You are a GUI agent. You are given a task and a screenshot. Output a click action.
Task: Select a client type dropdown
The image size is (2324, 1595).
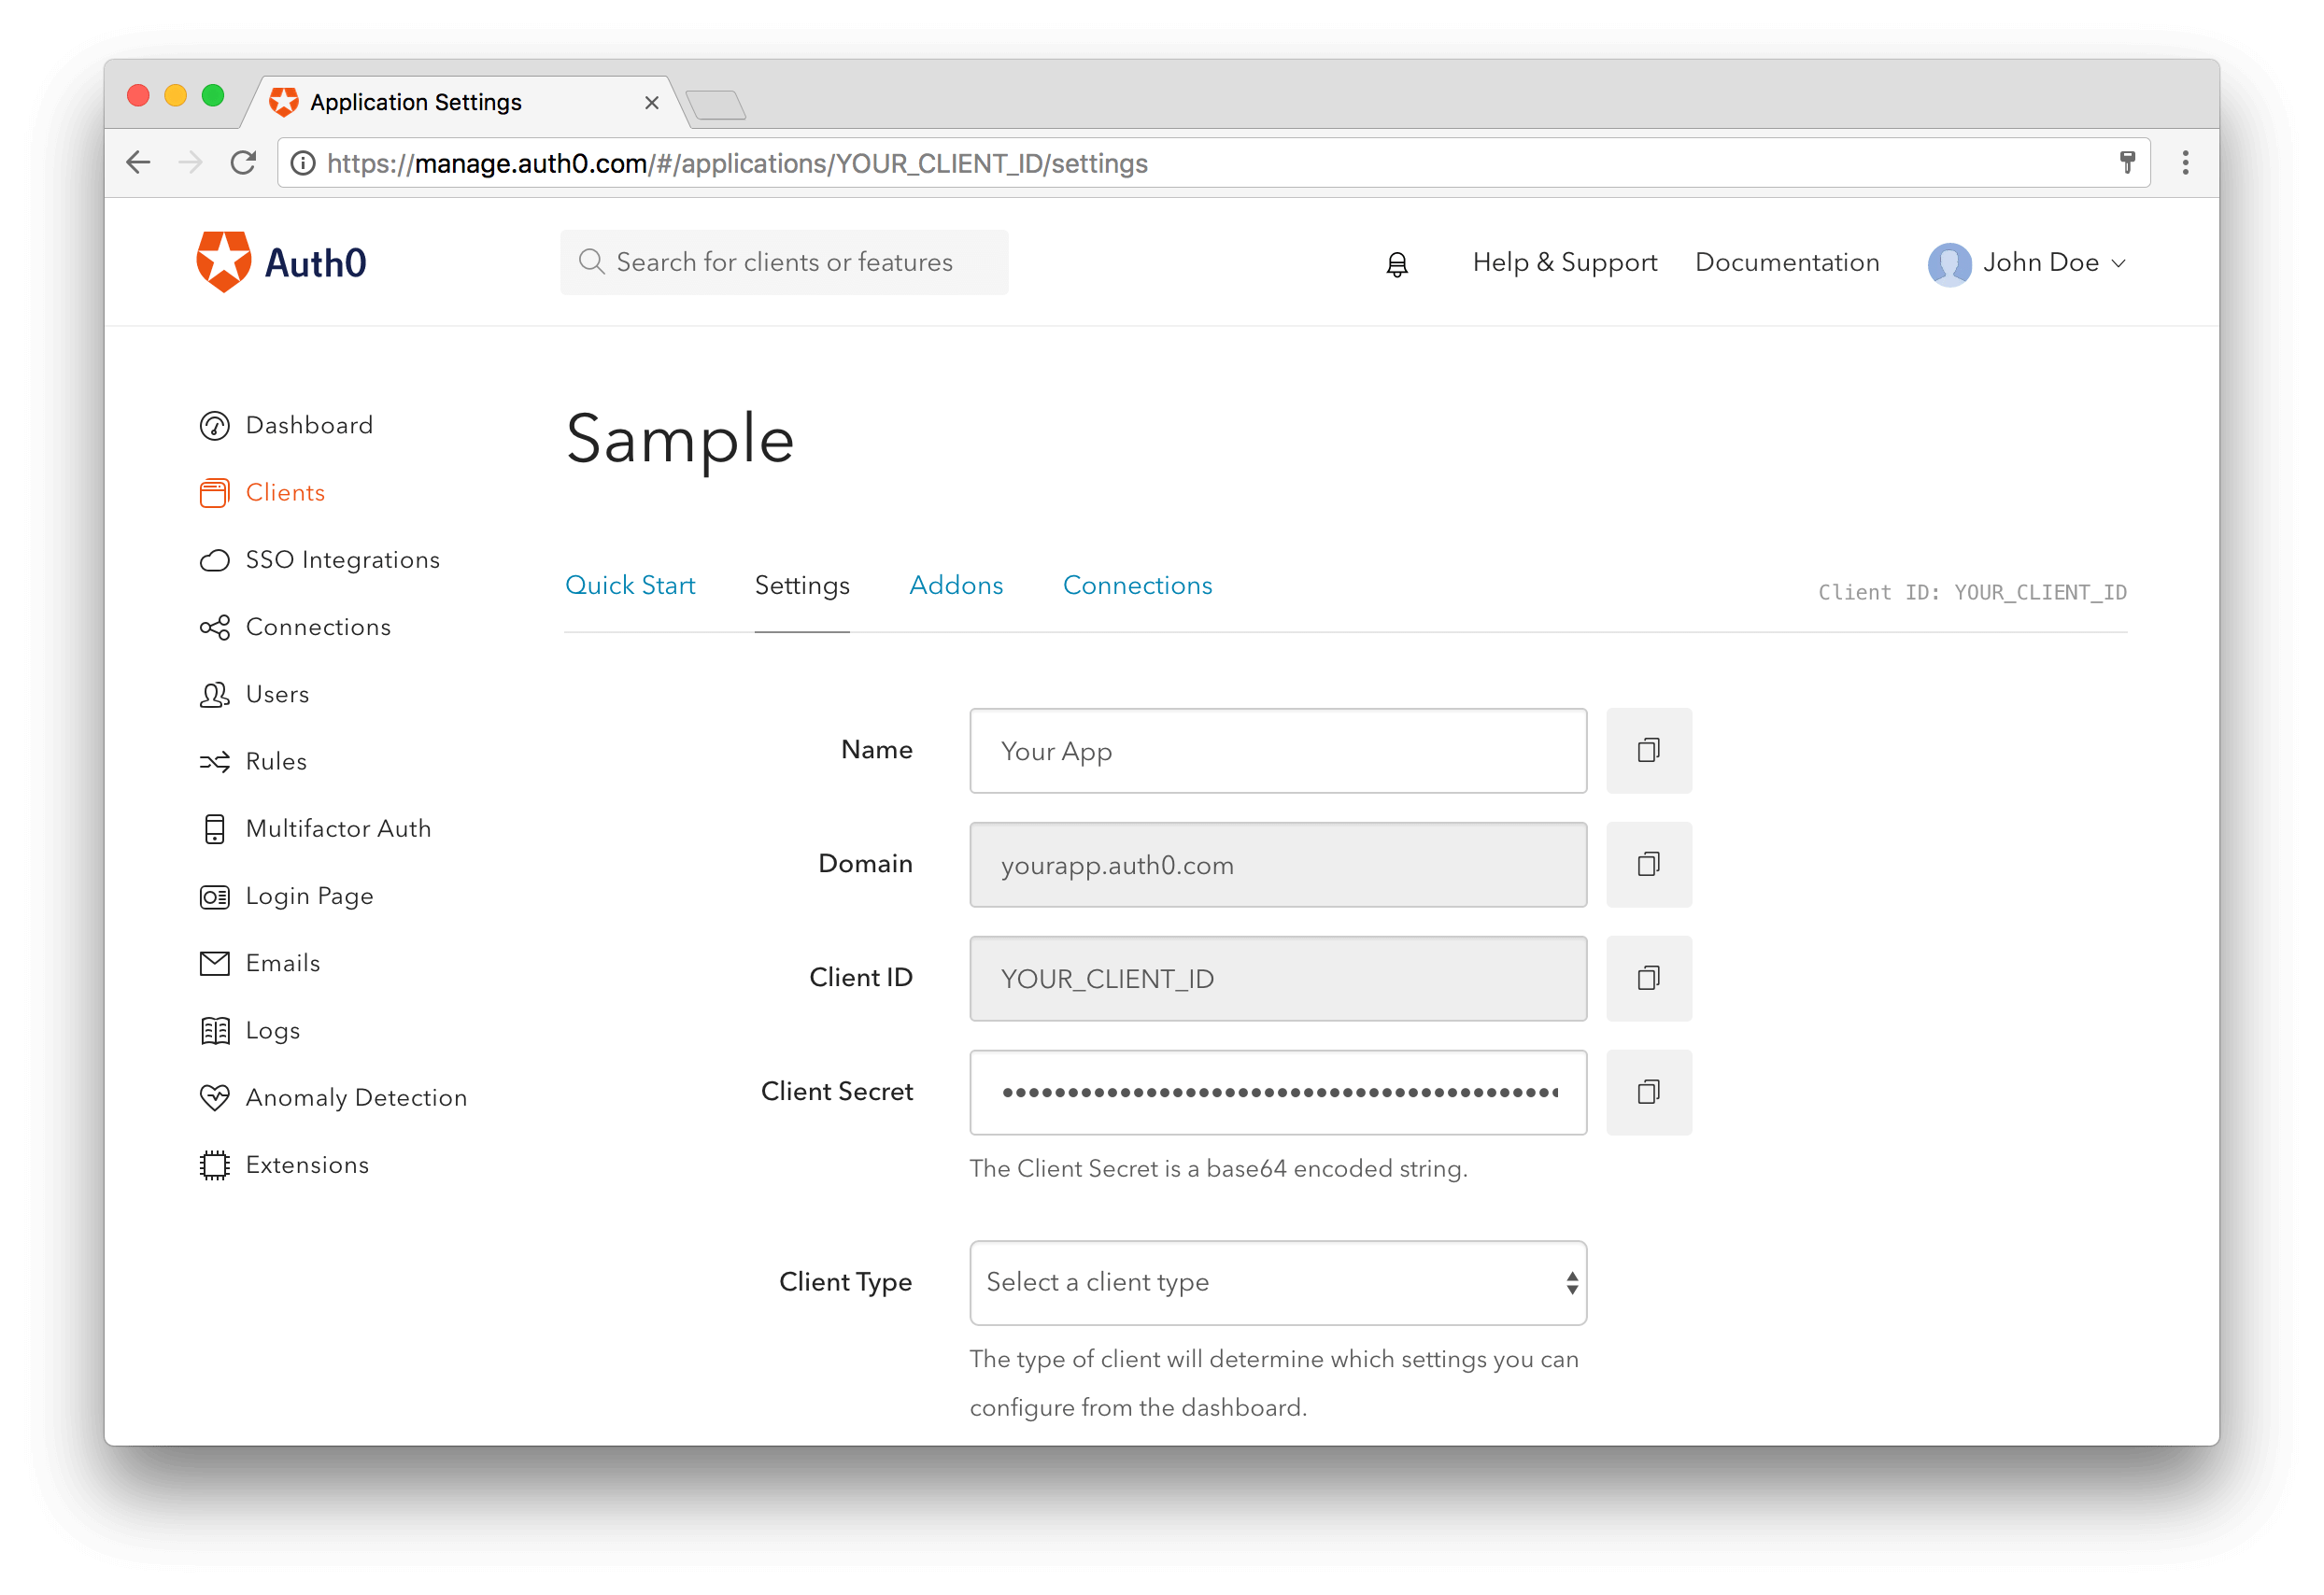pyautogui.click(x=1277, y=1282)
